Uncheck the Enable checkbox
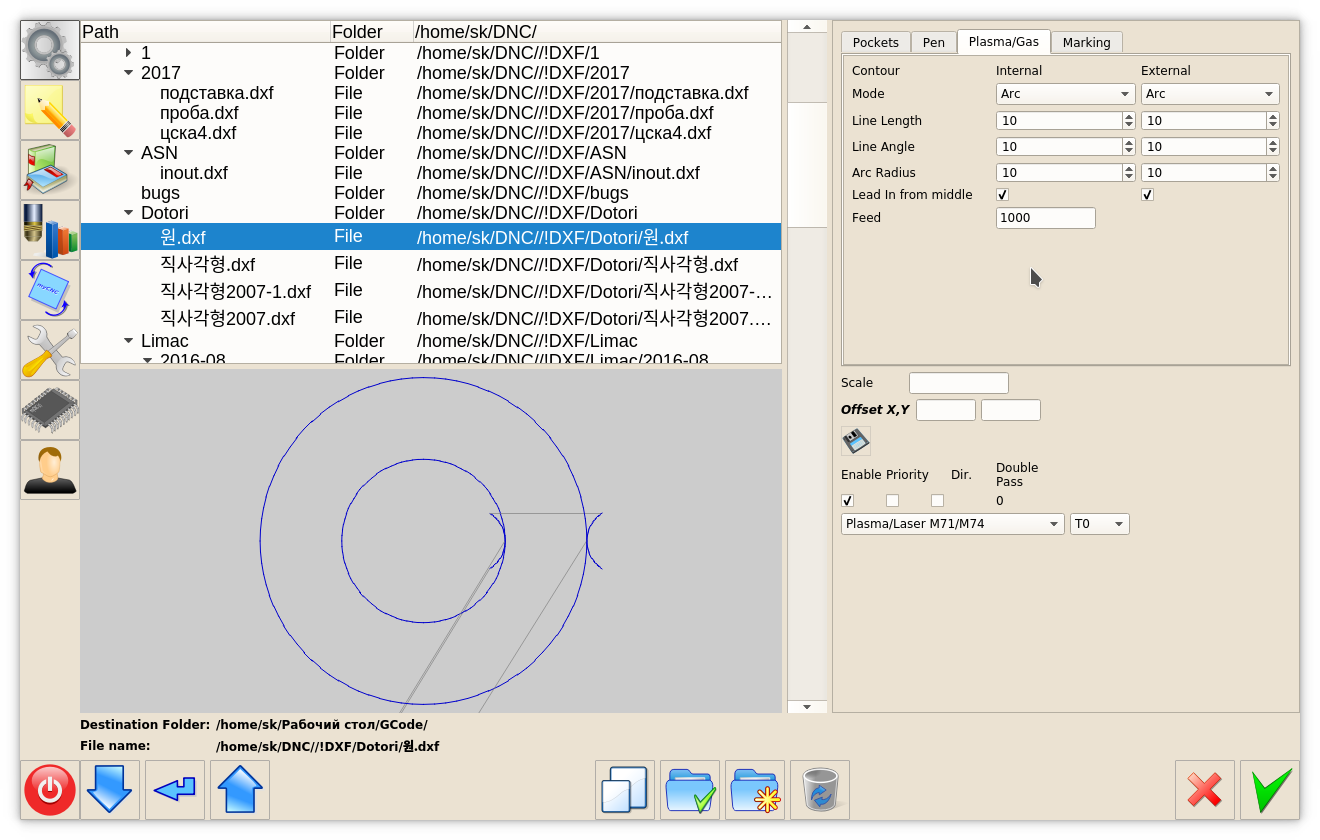Viewport: 1320px width, 840px height. (848, 501)
